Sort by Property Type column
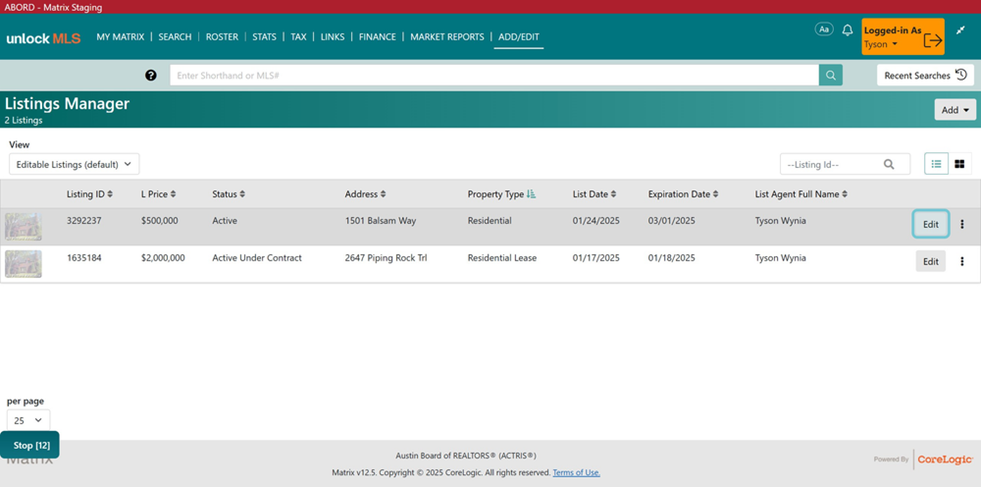981x487 pixels. pyautogui.click(x=502, y=194)
